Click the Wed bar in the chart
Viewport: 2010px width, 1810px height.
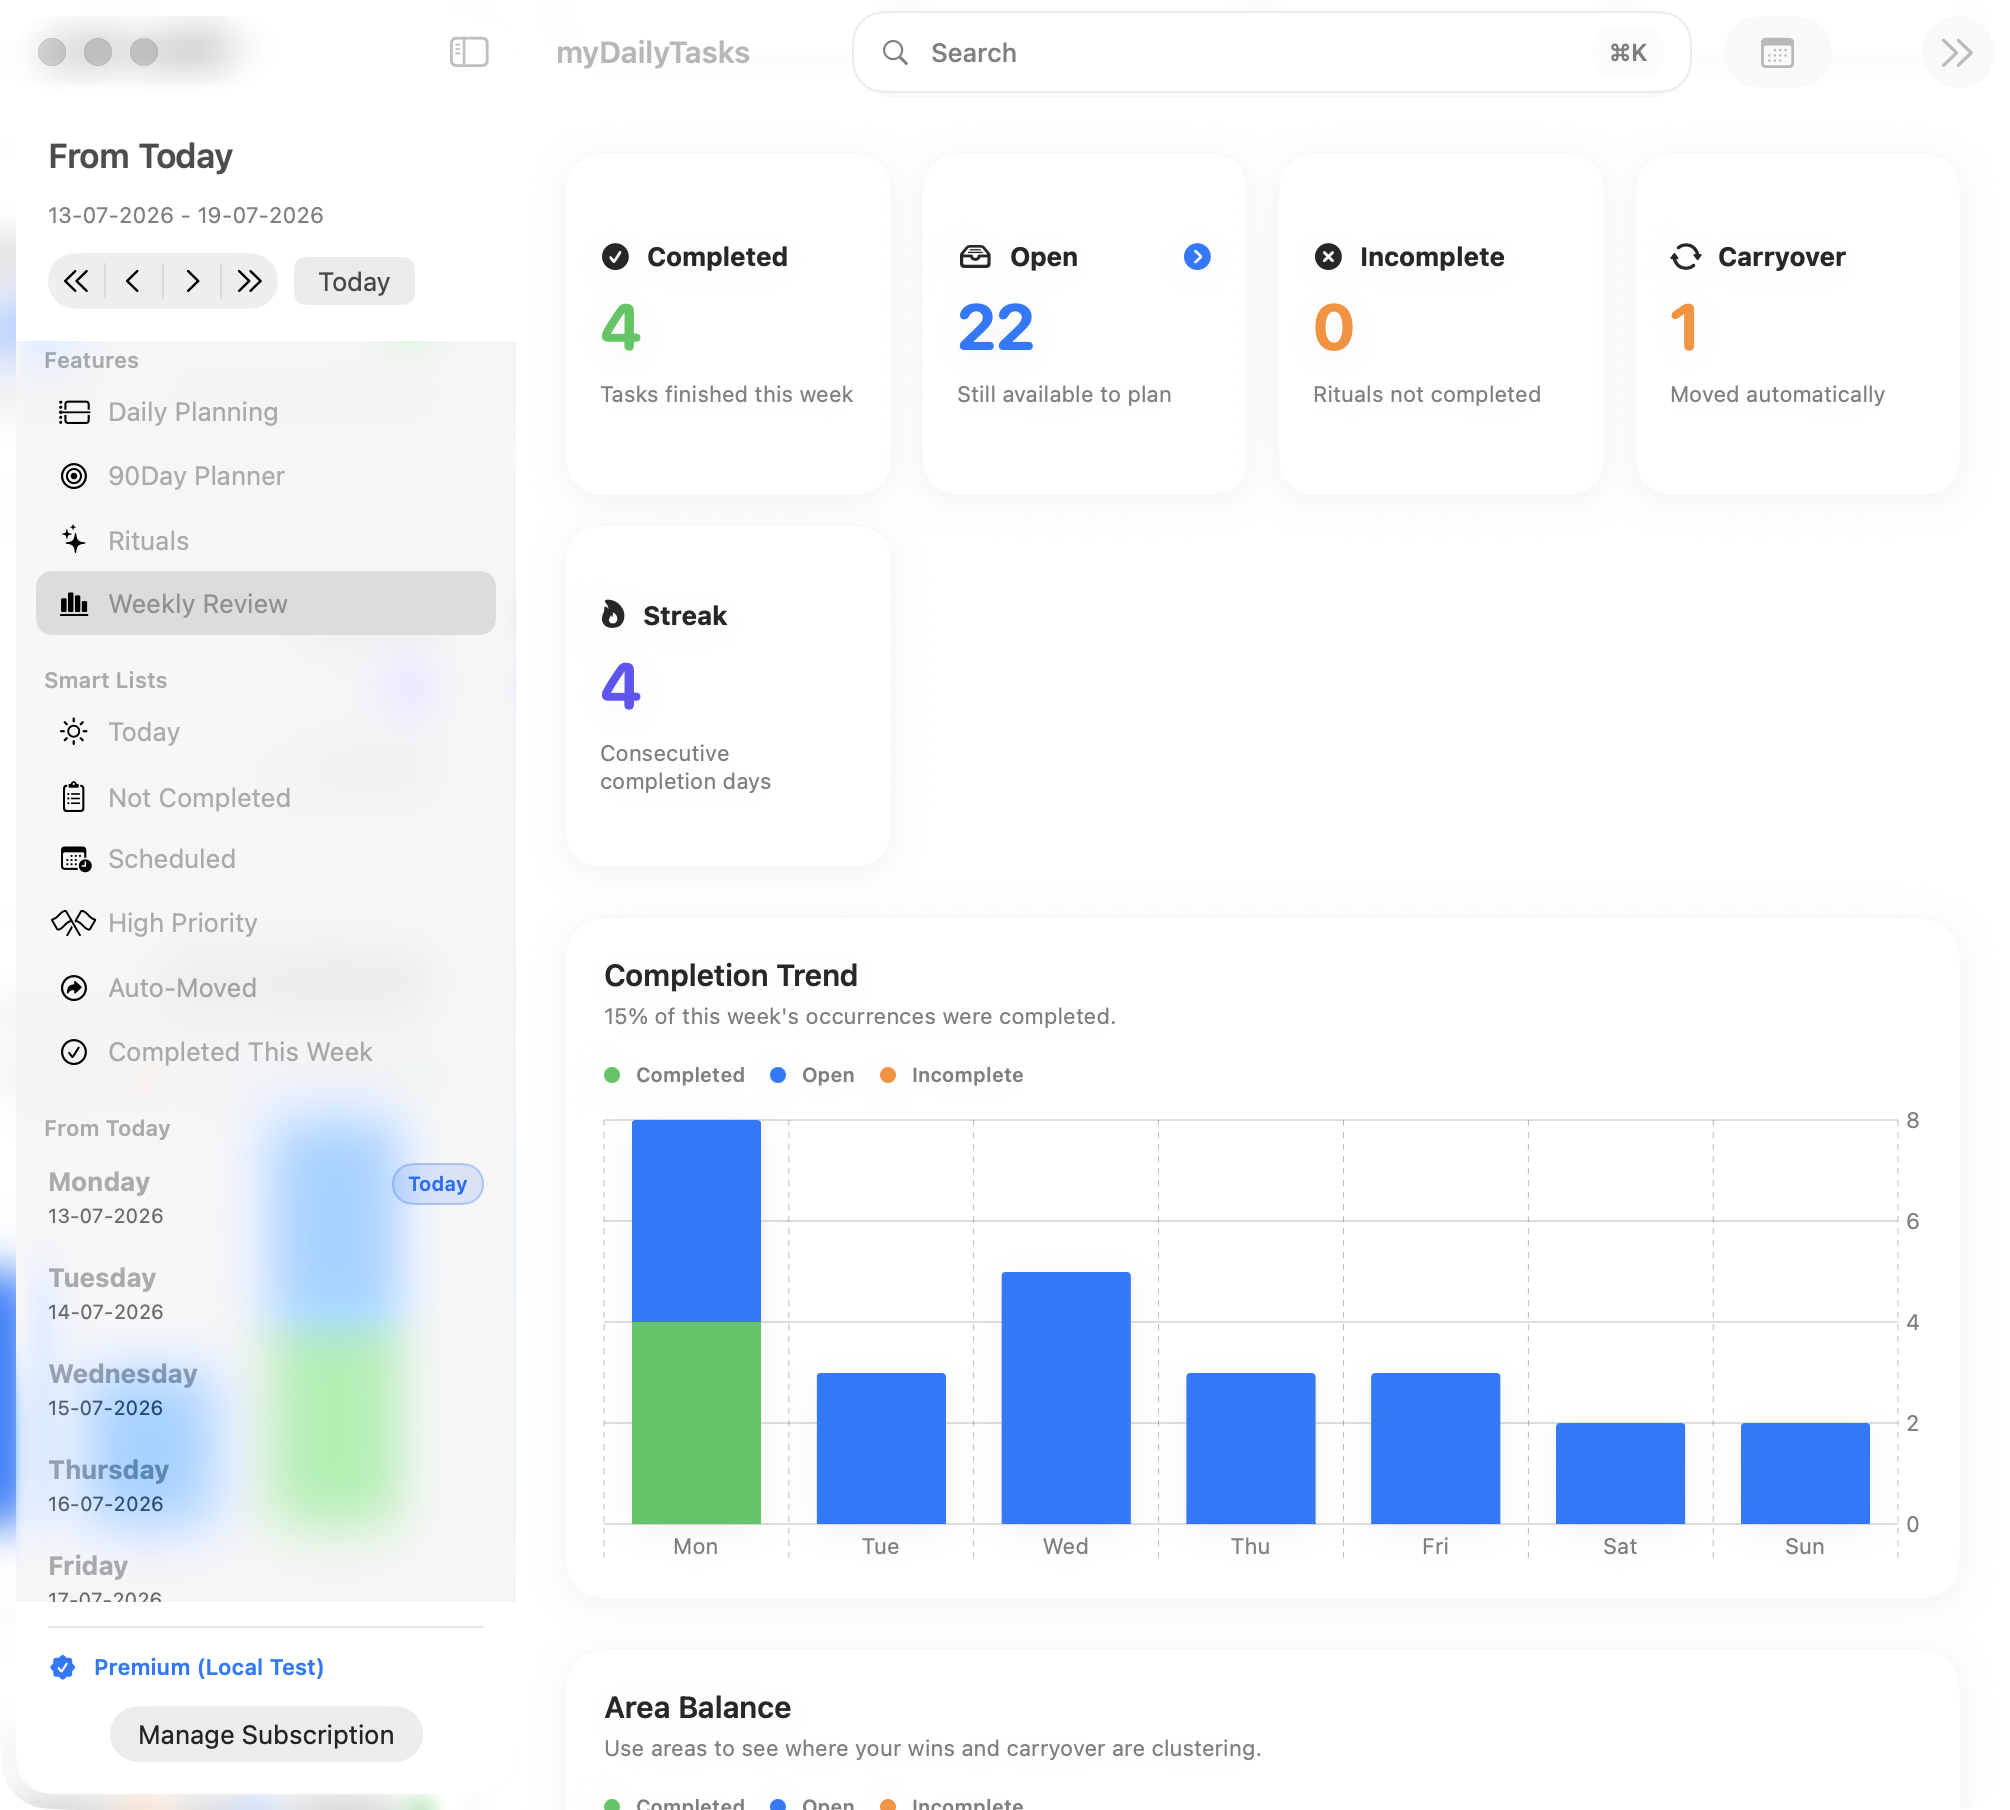point(1066,1397)
